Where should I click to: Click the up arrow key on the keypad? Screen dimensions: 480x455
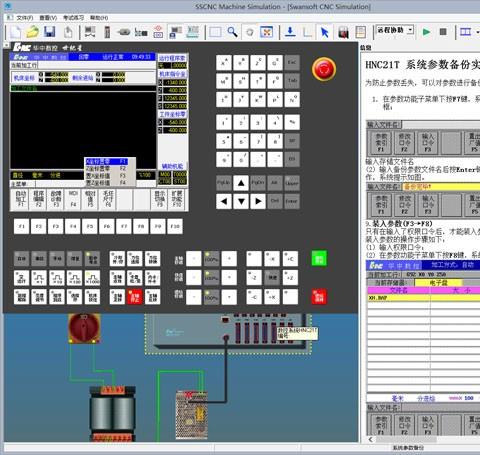pos(241,183)
